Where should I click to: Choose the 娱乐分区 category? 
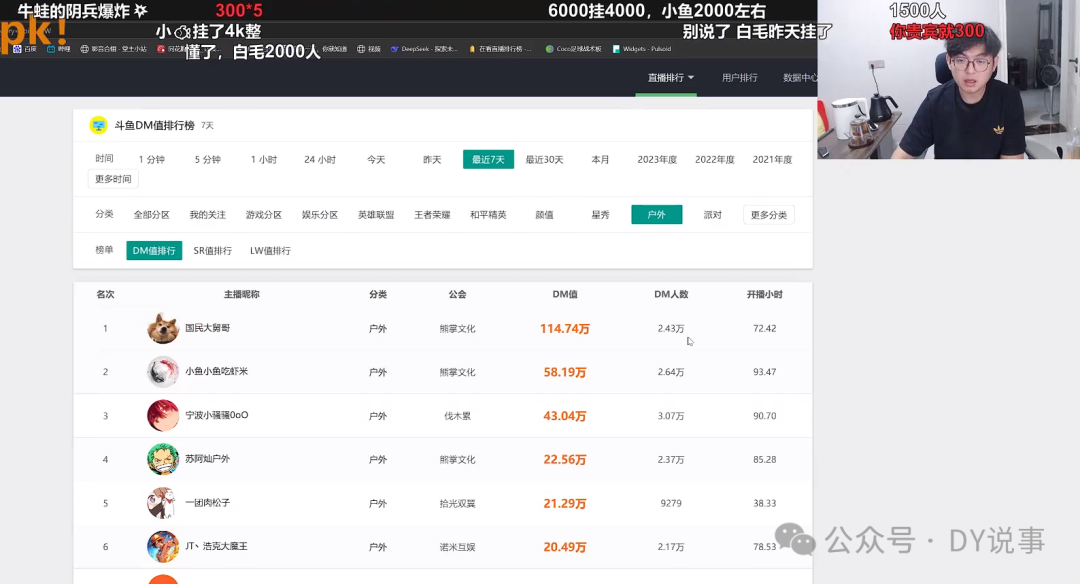tap(320, 215)
